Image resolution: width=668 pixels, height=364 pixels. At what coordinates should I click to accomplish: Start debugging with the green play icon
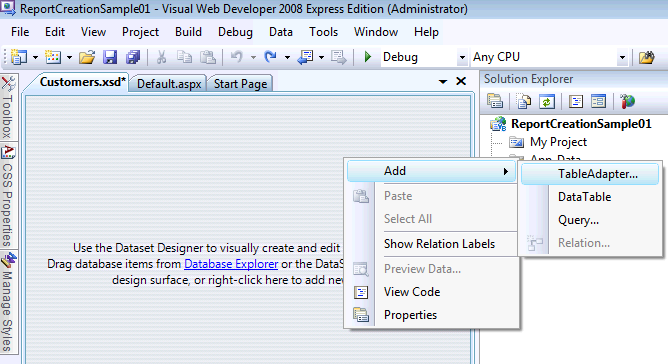[368, 57]
